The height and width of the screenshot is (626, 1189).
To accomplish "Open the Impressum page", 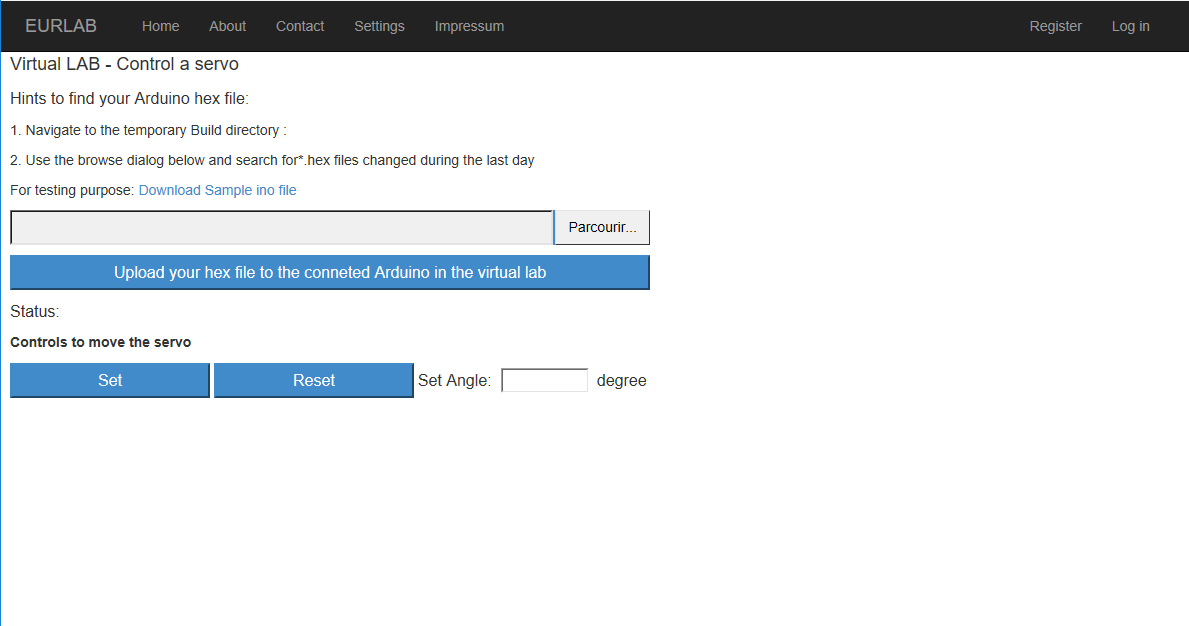I will pos(469,26).
